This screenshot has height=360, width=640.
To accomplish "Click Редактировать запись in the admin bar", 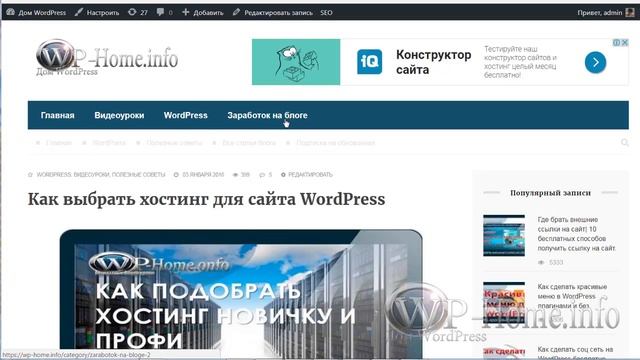I will click(x=273, y=13).
